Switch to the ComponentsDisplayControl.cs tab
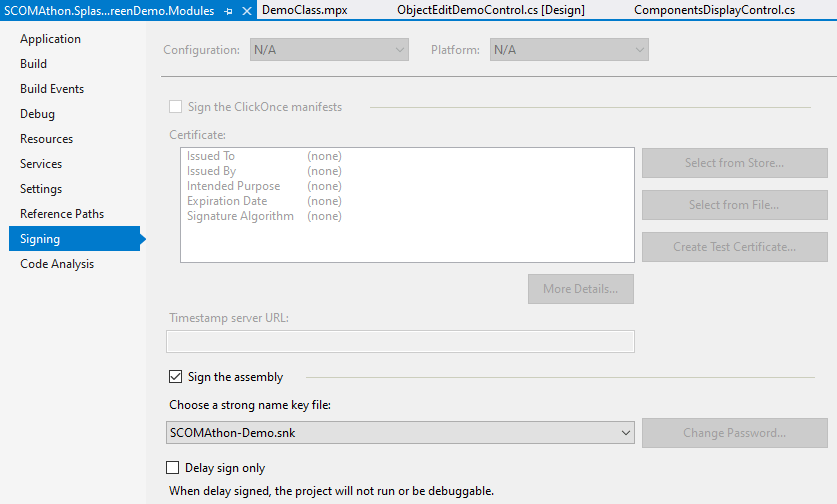 click(x=714, y=10)
